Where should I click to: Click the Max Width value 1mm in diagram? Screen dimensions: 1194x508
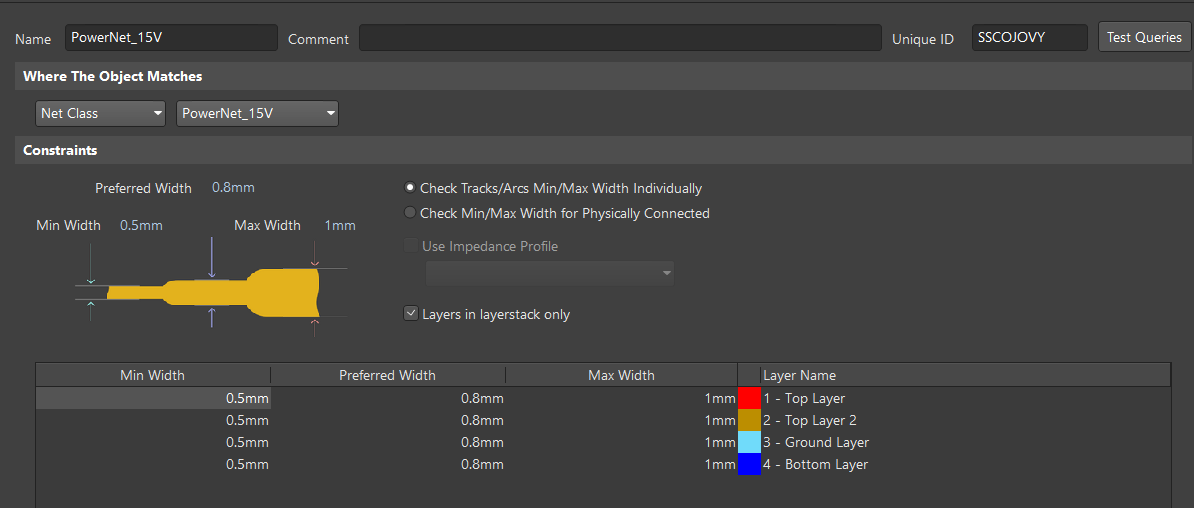(x=340, y=226)
